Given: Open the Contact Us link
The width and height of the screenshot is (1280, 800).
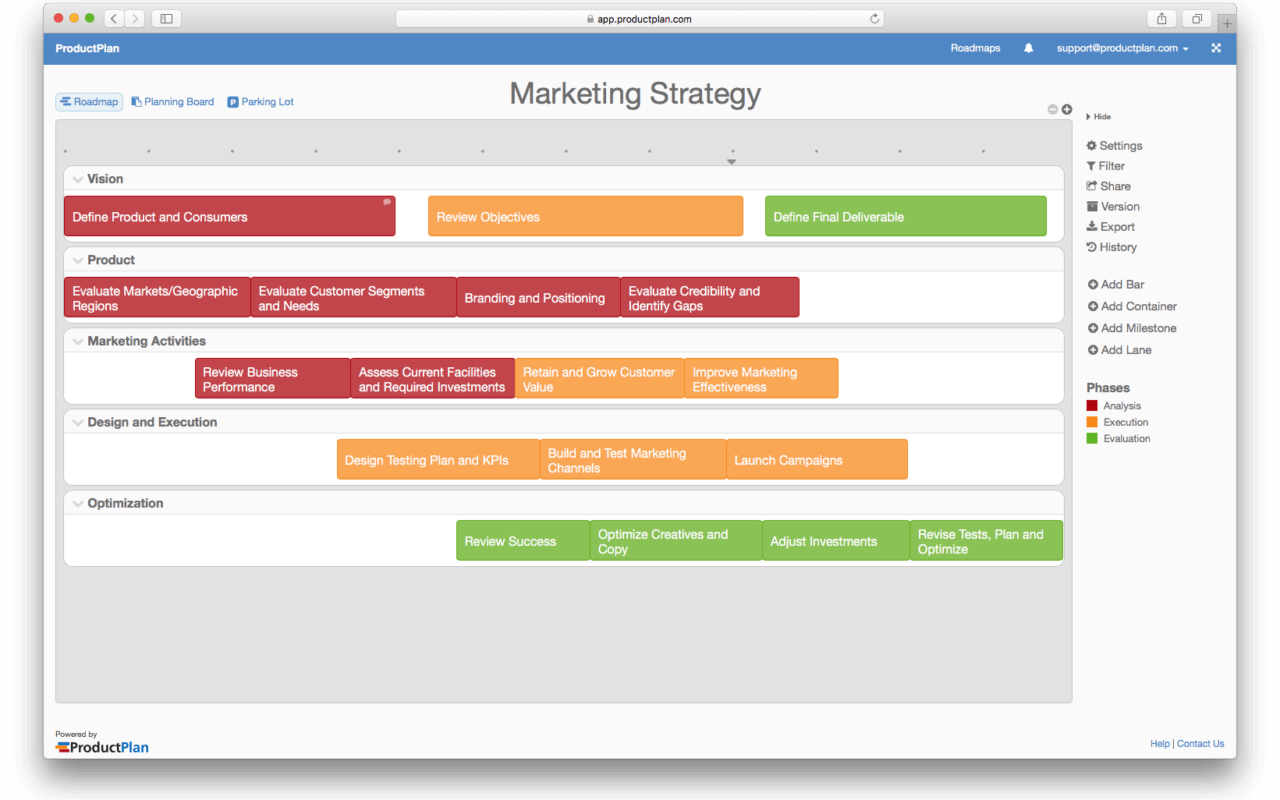Looking at the screenshot, I should click(1200, 743).
